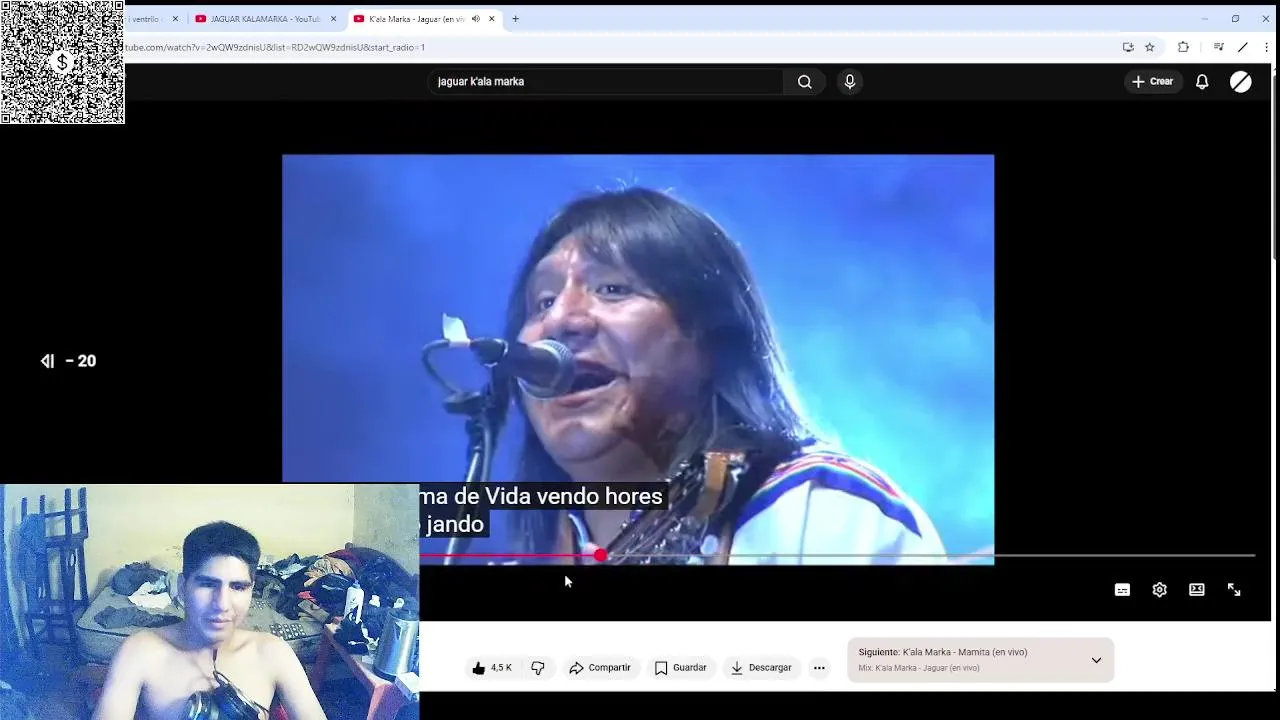Click the Crear button
Screen dimensions: 1280x720
[x=1152, y=82]
